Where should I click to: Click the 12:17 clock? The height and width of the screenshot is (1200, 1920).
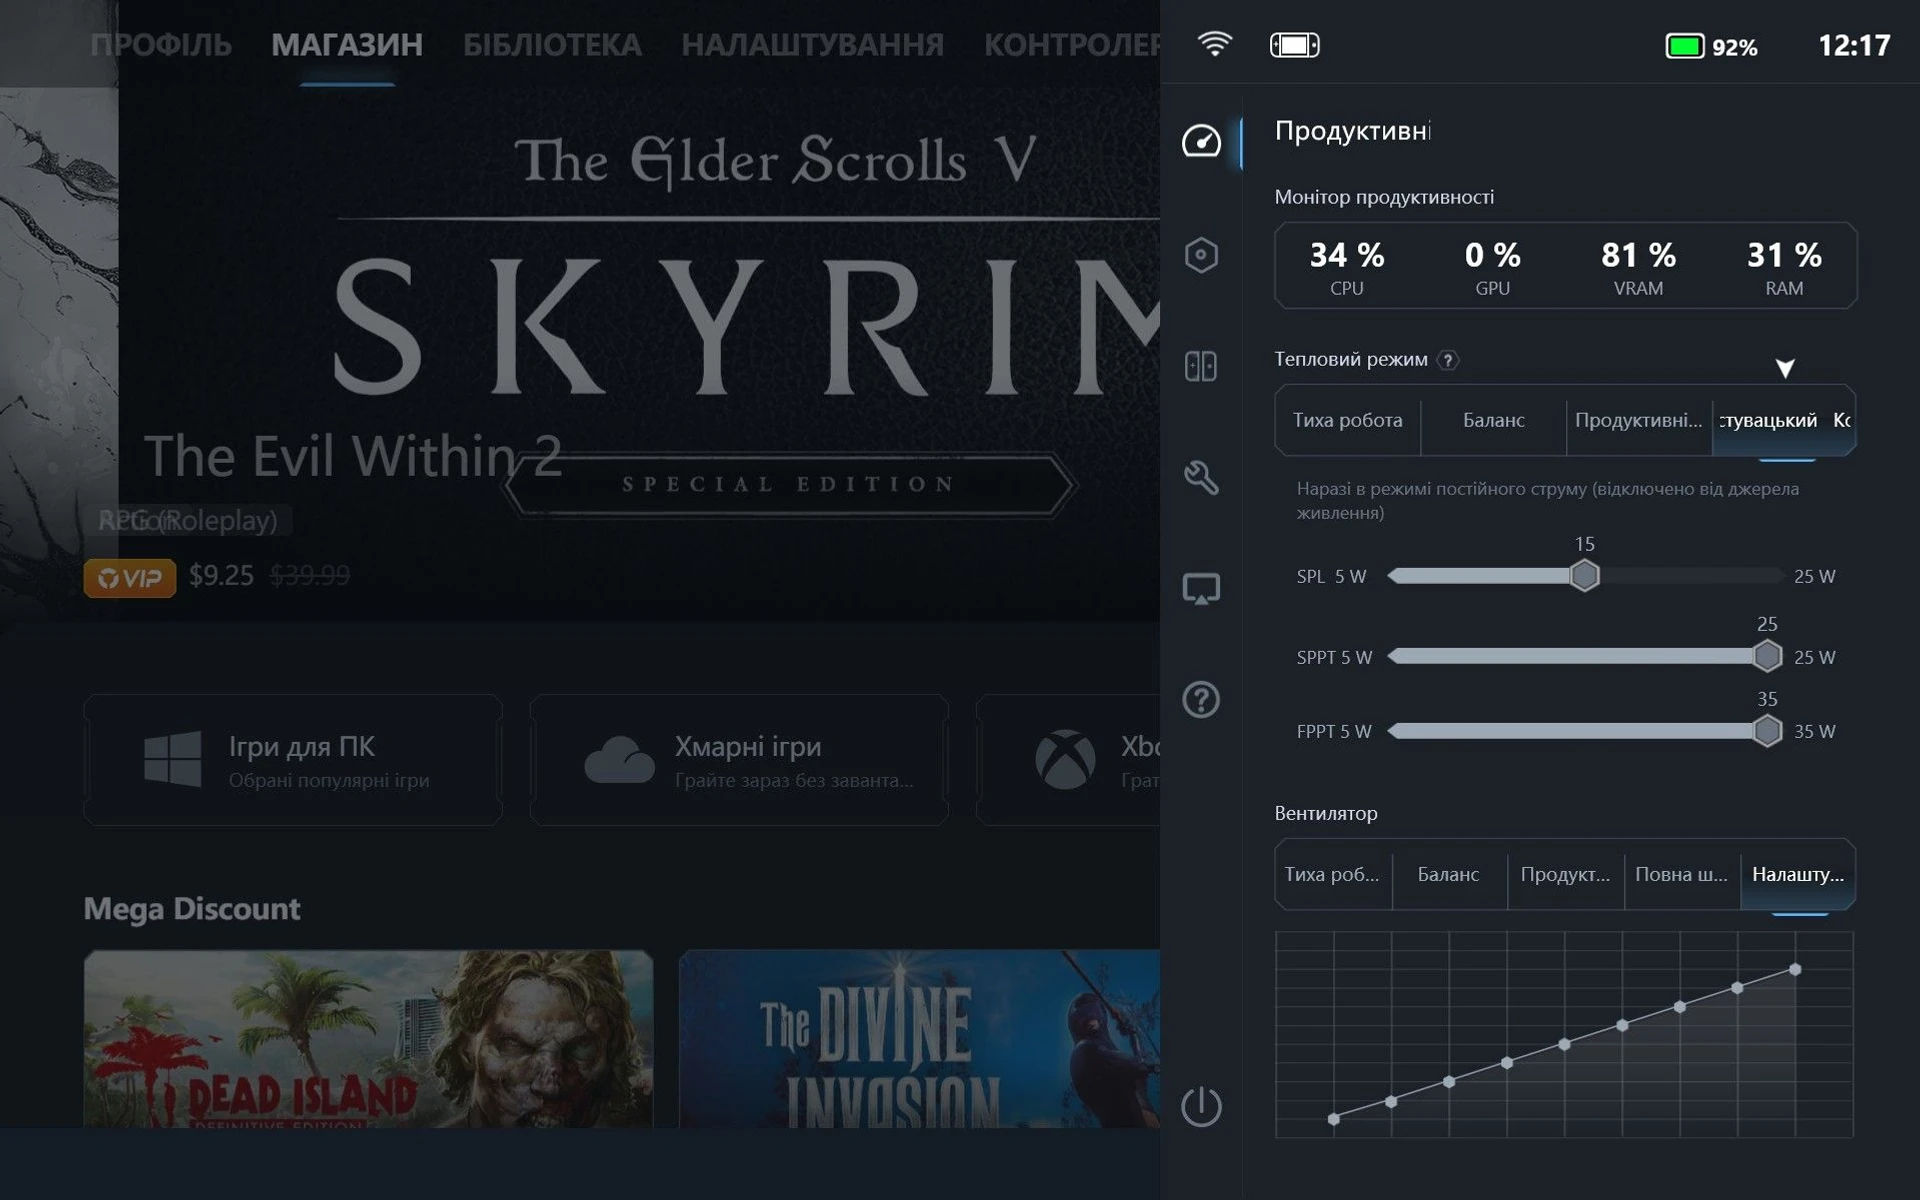point(1854,46)
